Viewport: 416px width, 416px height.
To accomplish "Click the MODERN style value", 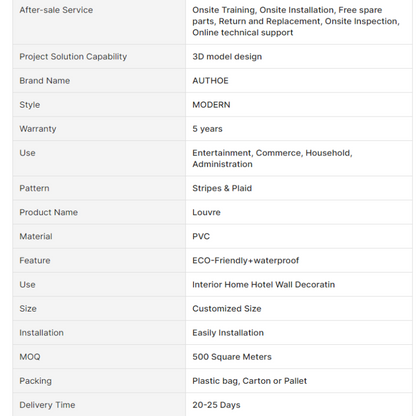I will click(211, 105).
